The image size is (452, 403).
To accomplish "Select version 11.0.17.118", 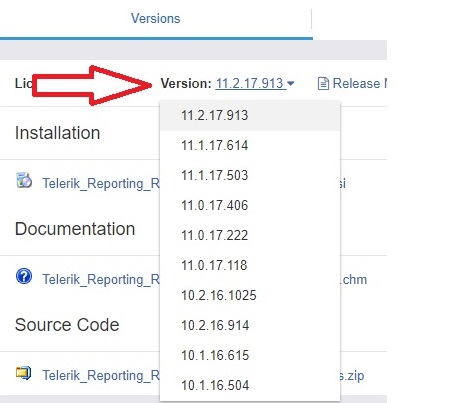I will pyautogui.click(x=250, y=266).
